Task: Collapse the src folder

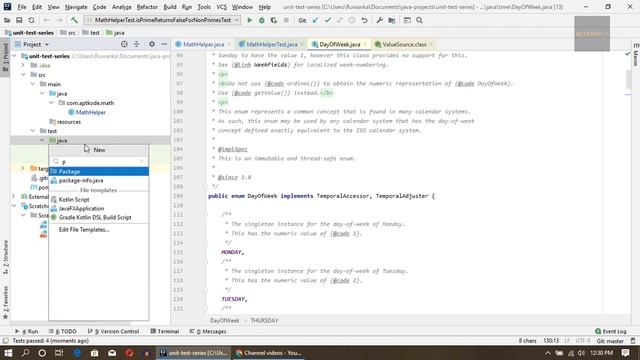Action: (23, 75)
